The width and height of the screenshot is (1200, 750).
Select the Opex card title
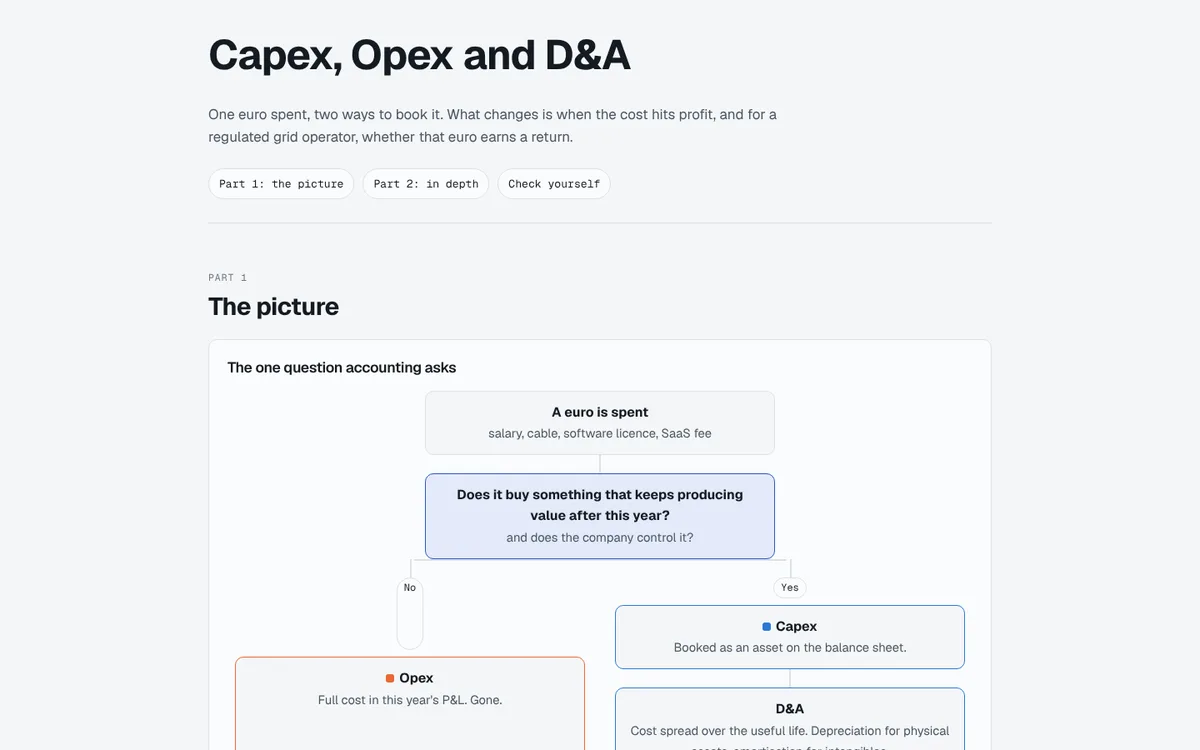416,678
